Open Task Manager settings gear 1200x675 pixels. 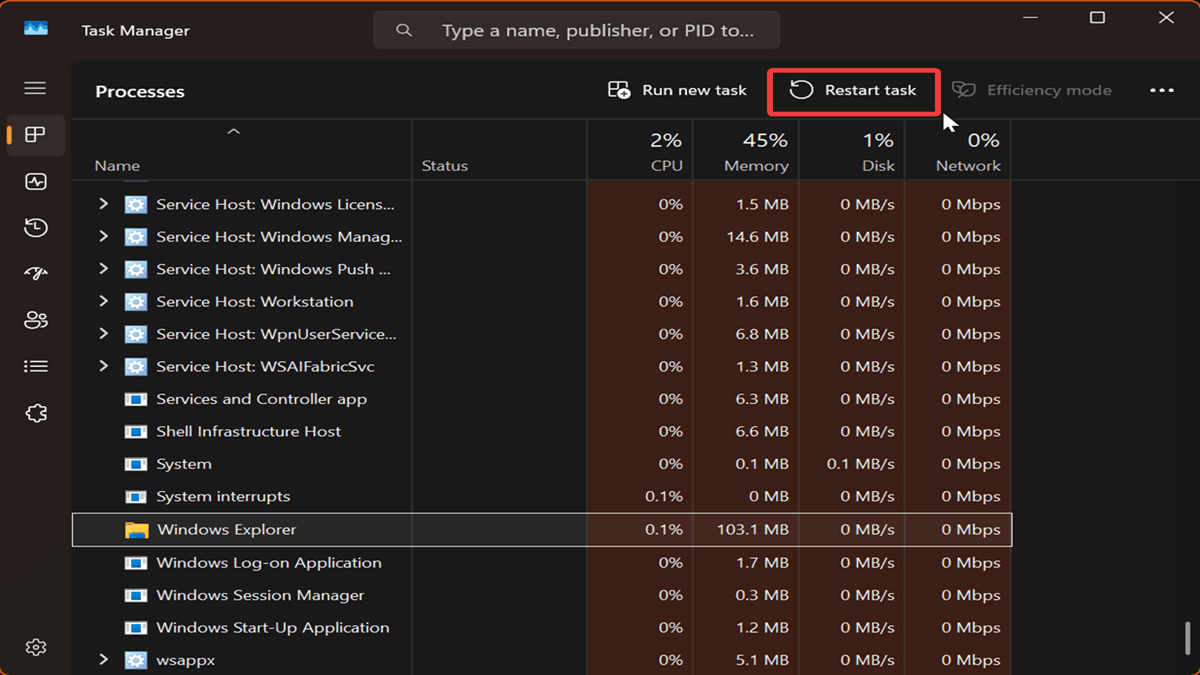pos(36,647)
